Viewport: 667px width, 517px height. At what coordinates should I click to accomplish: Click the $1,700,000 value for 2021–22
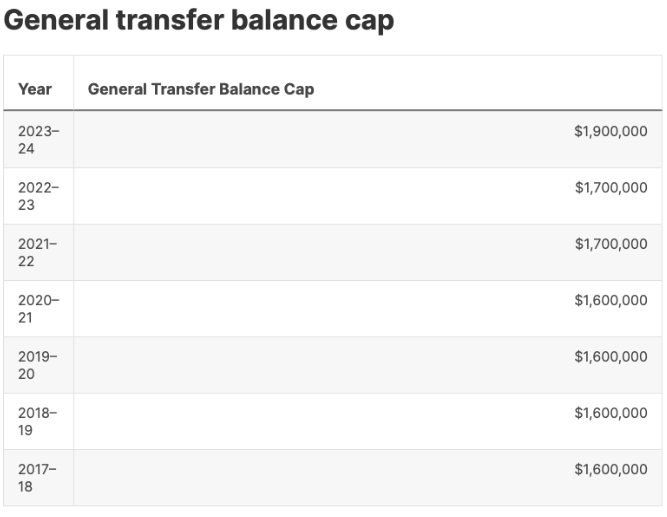tap(610, 243)
